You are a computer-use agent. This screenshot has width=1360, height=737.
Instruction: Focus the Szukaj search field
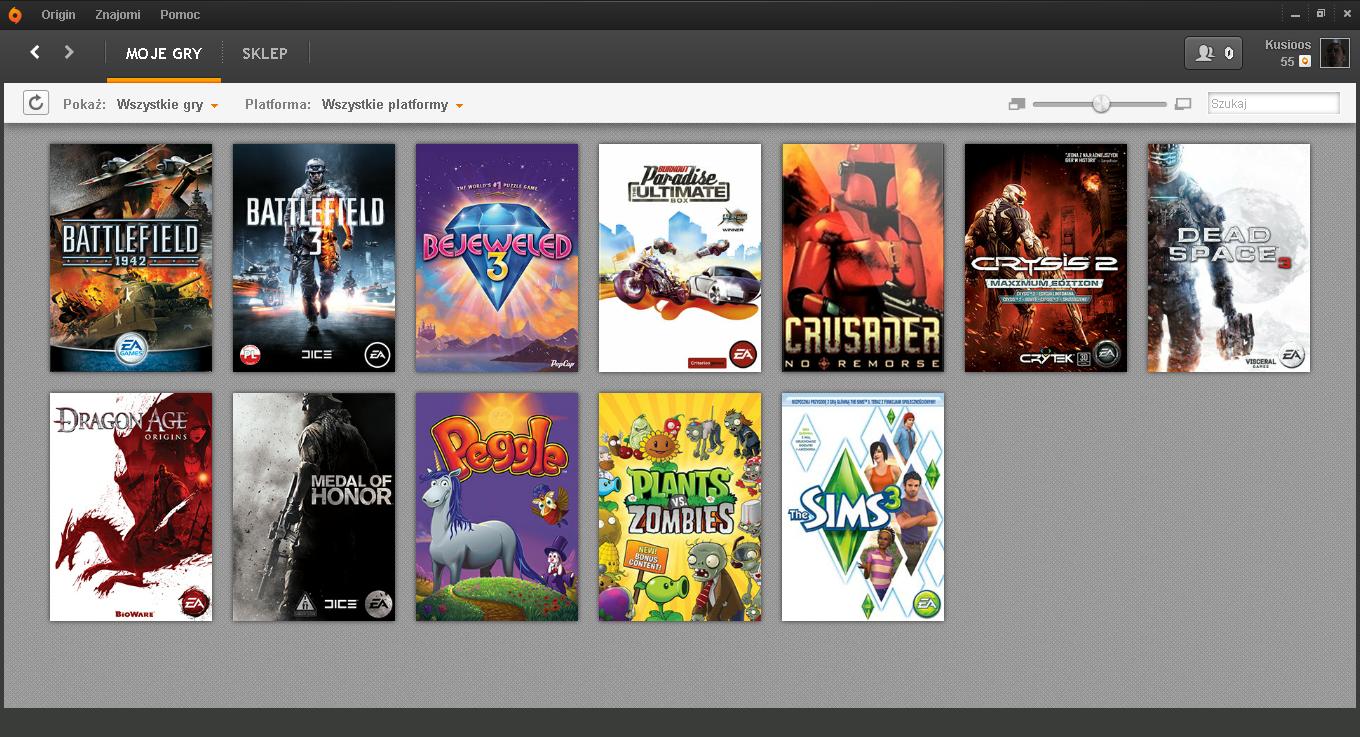tap(1274, 103)
